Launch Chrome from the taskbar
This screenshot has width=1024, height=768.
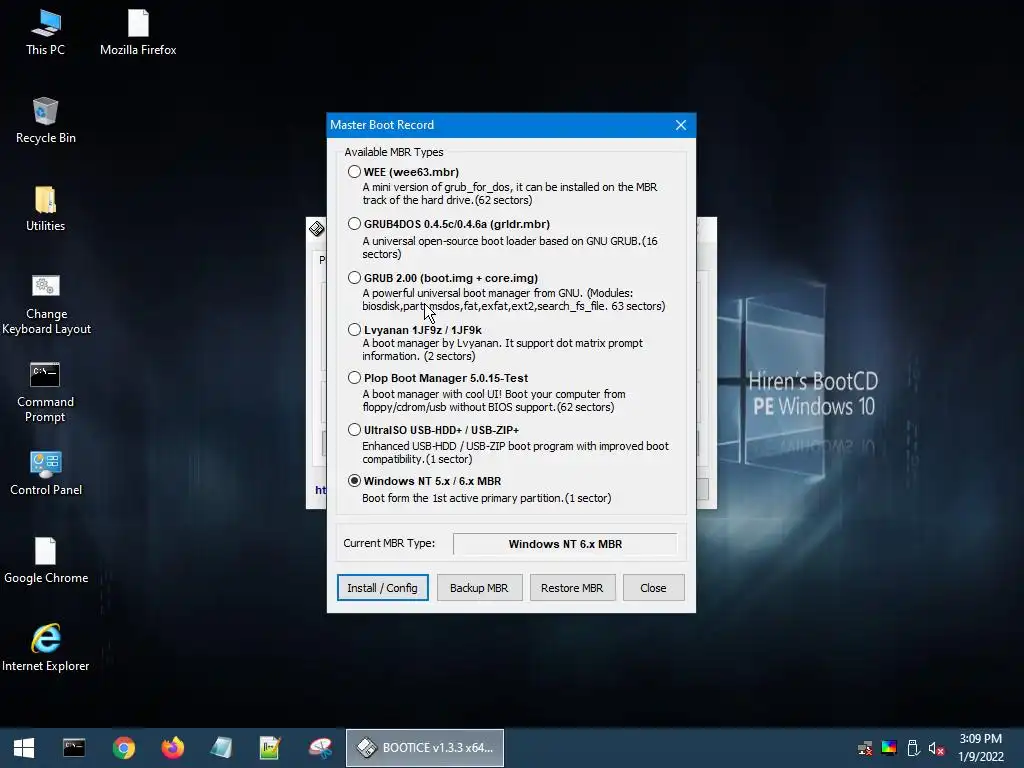123,748
